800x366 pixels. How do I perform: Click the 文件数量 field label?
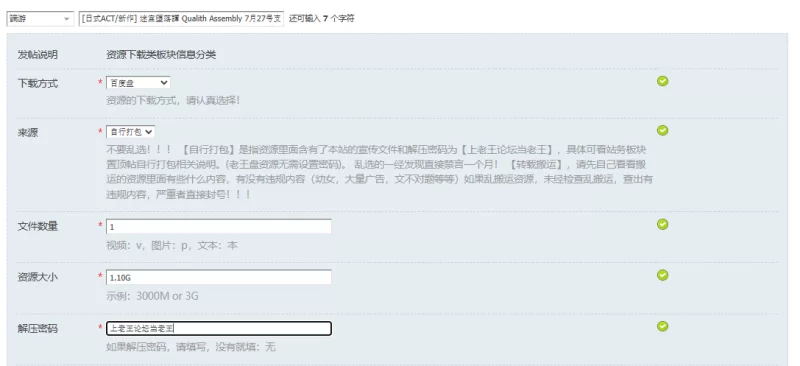pyautogui.click(x=38, y=227)
